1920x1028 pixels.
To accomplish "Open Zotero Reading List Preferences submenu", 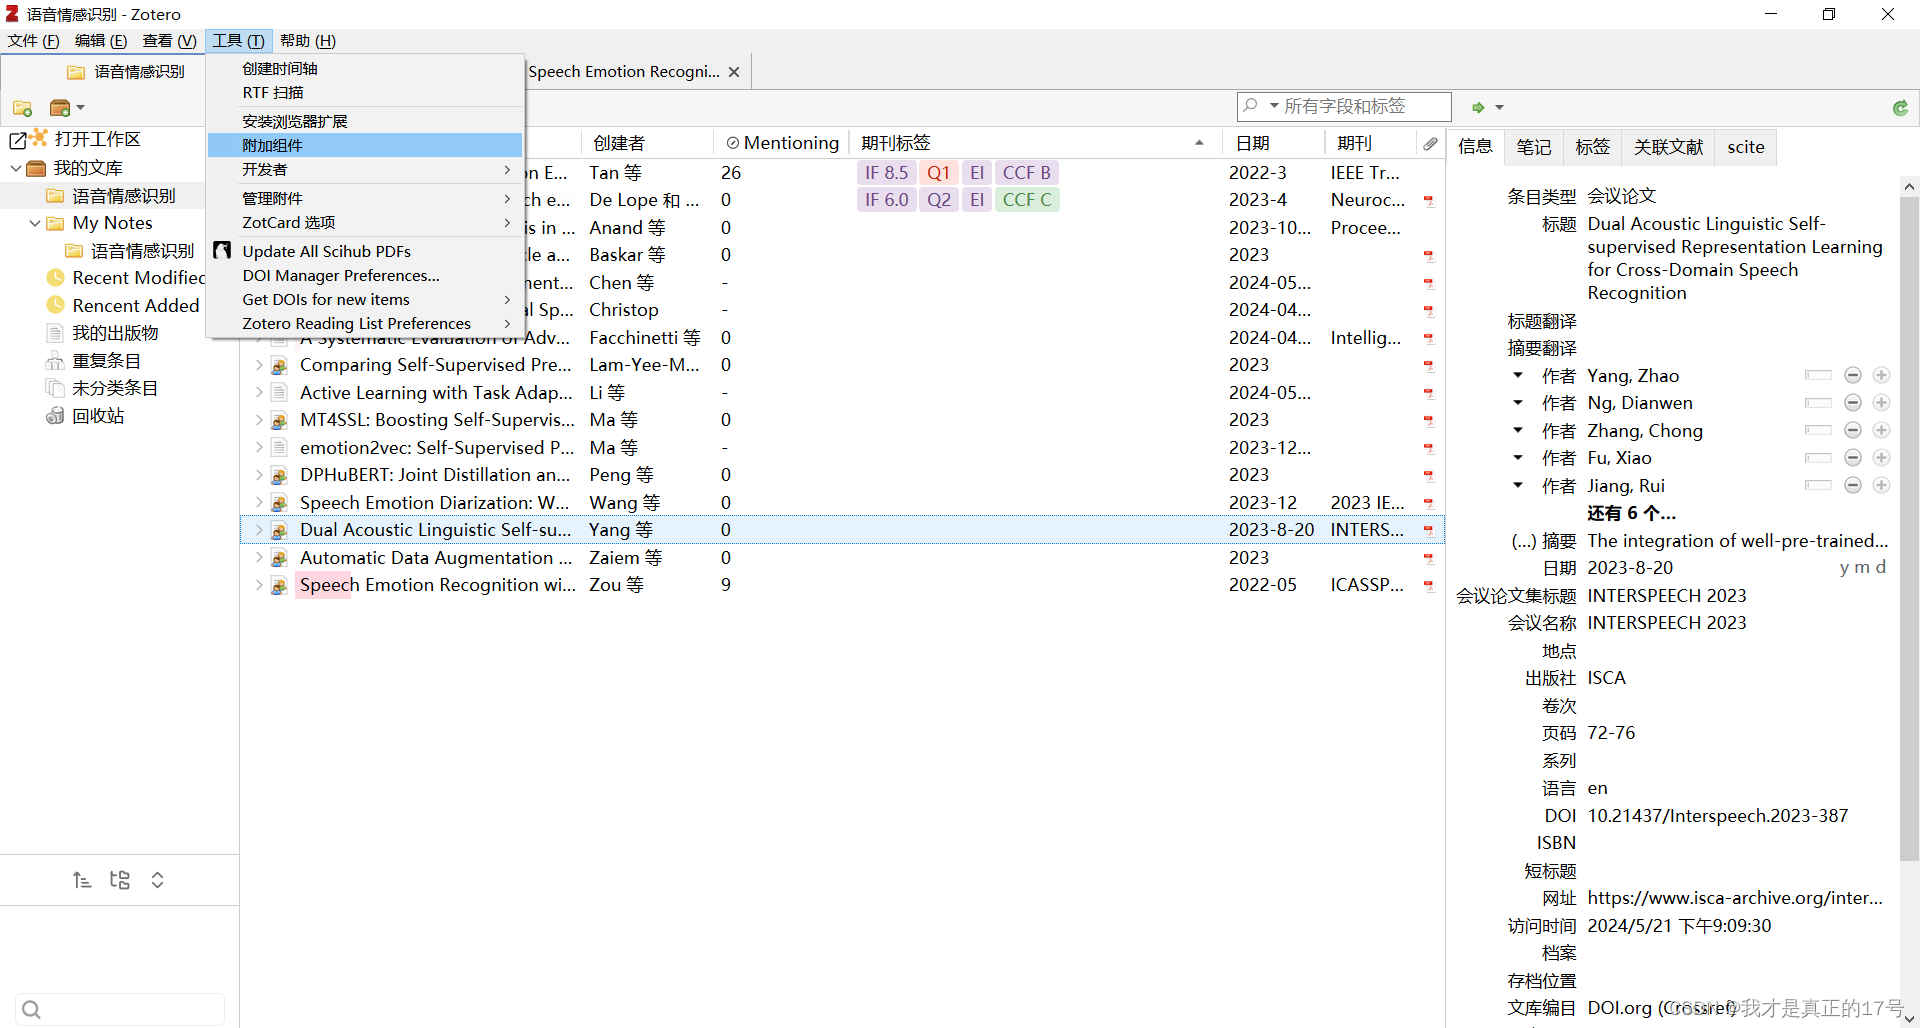I will click(365, 324).
